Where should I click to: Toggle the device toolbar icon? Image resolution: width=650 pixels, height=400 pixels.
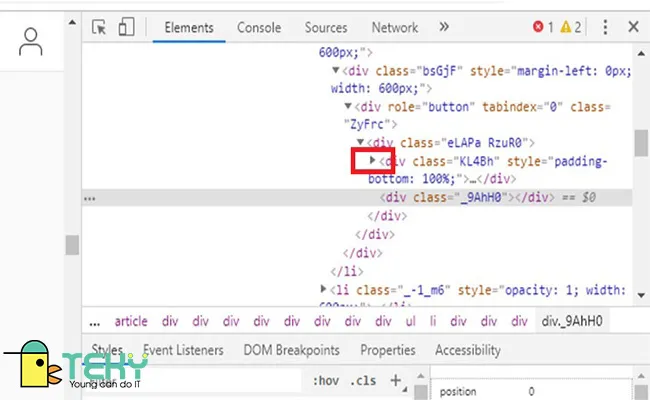[x=125, y=28]
